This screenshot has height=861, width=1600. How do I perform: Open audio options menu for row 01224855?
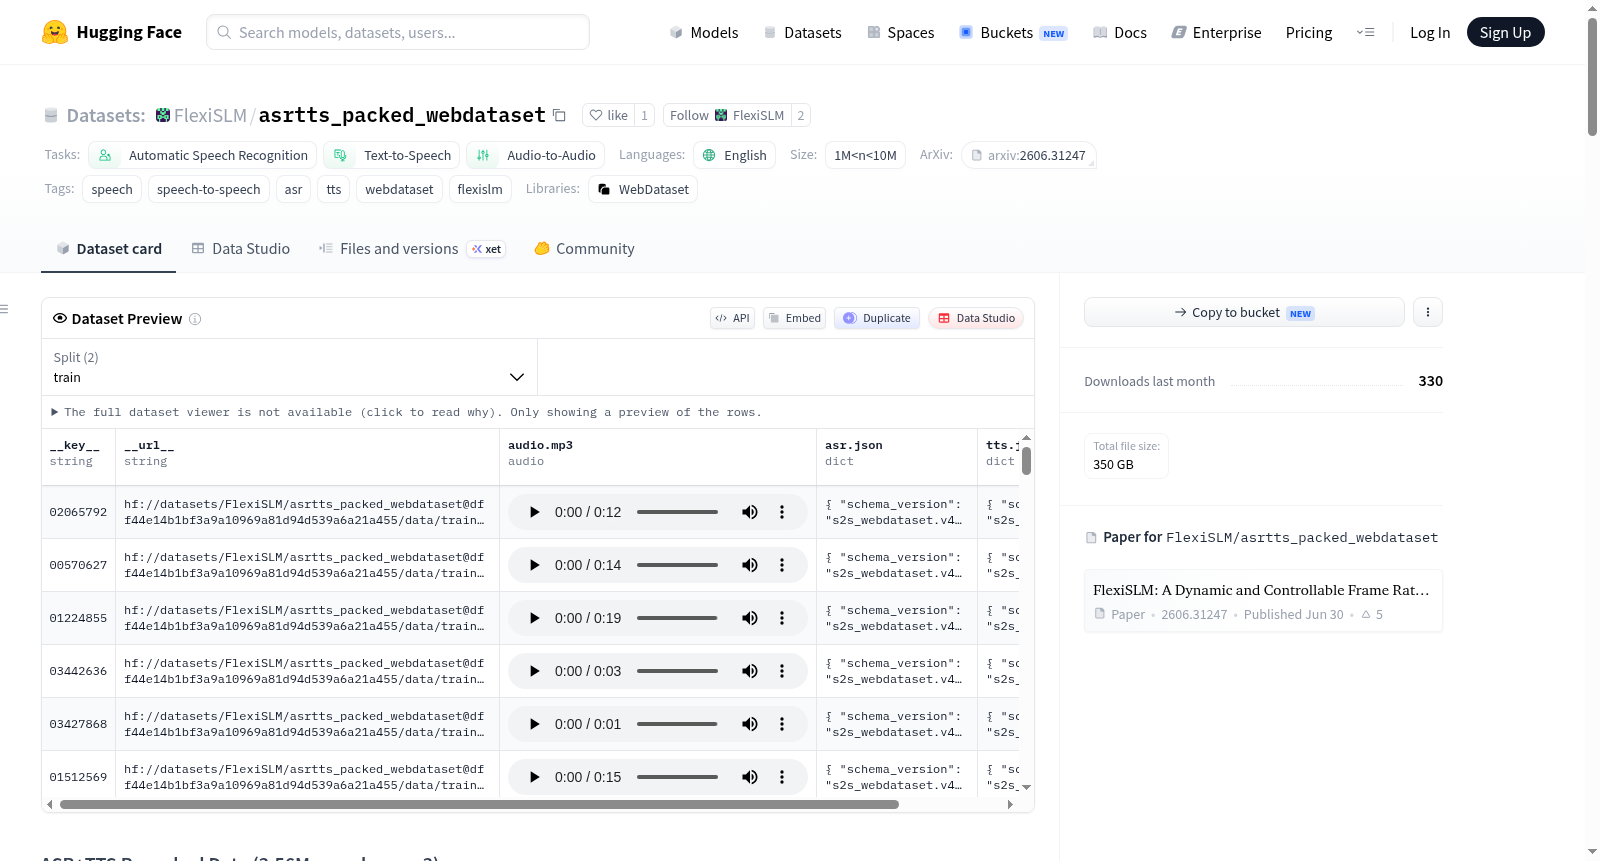782,618
